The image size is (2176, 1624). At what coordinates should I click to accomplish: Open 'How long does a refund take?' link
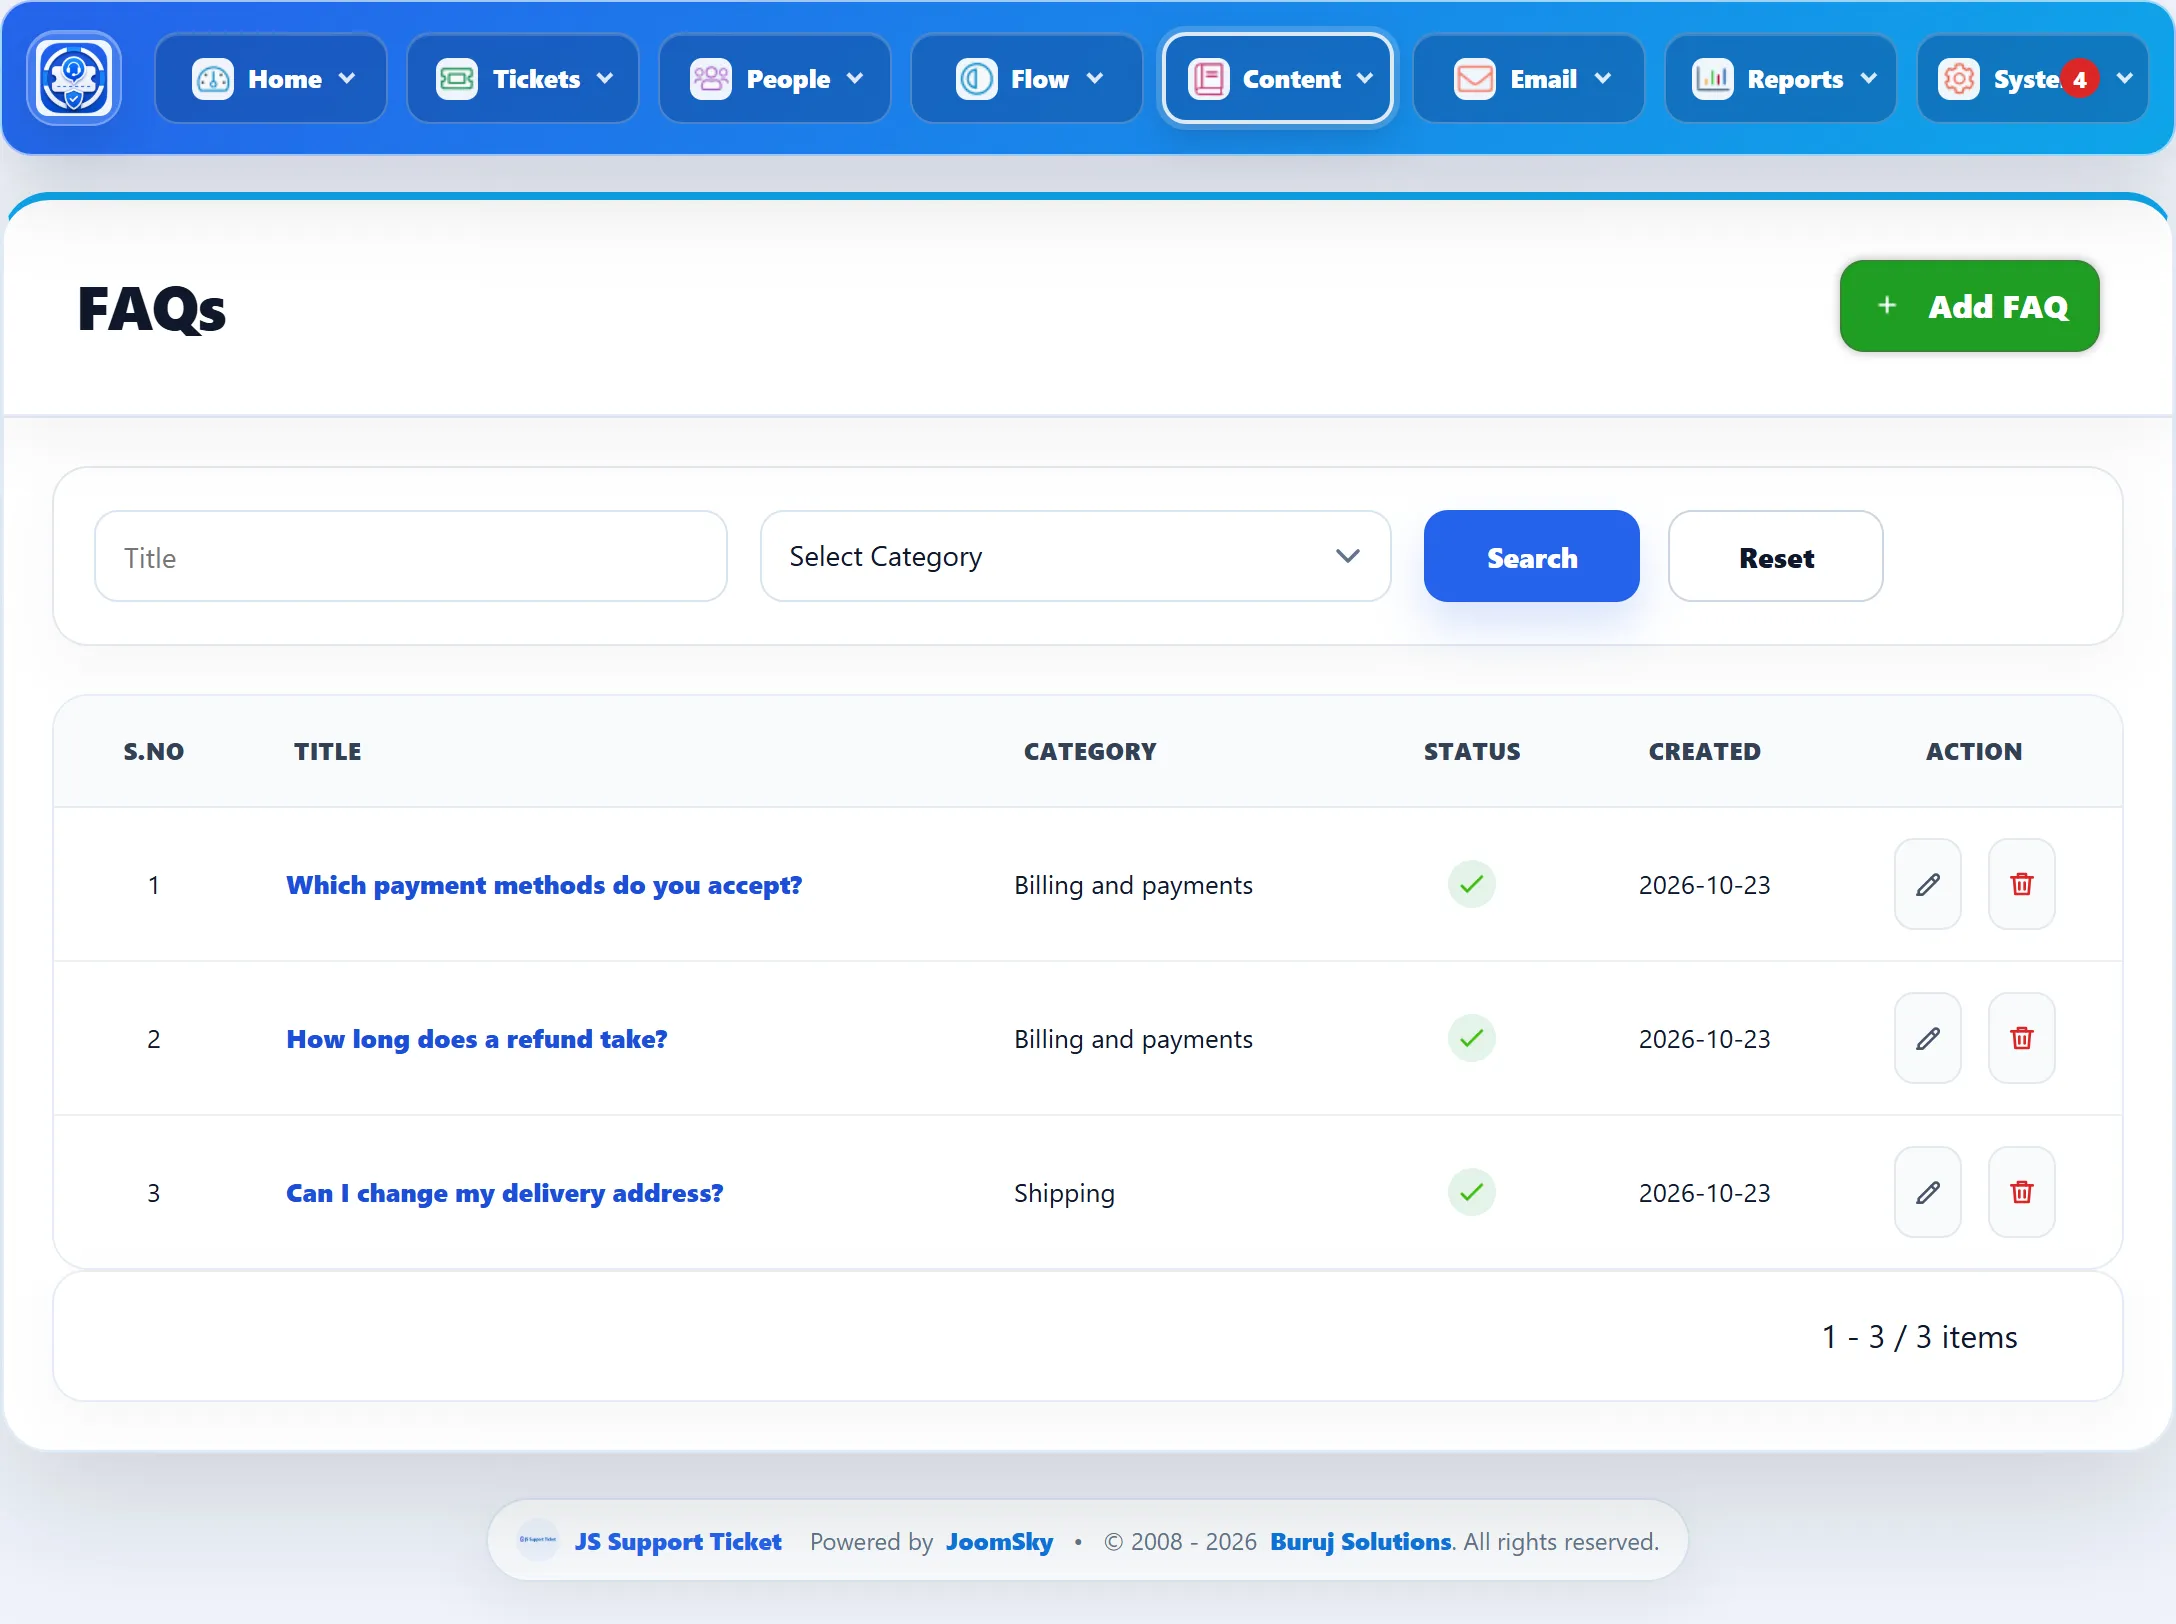(476, 1039)
